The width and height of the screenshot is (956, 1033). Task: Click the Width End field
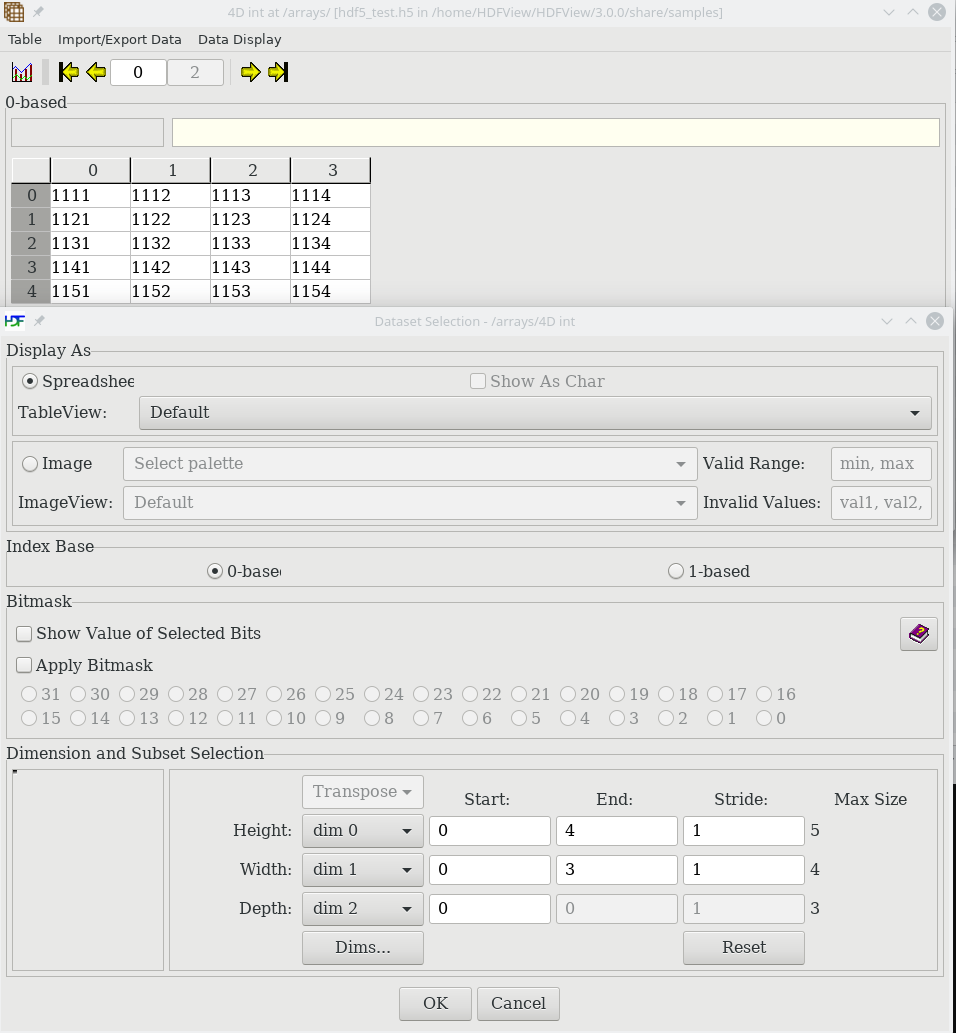point(617,870)
